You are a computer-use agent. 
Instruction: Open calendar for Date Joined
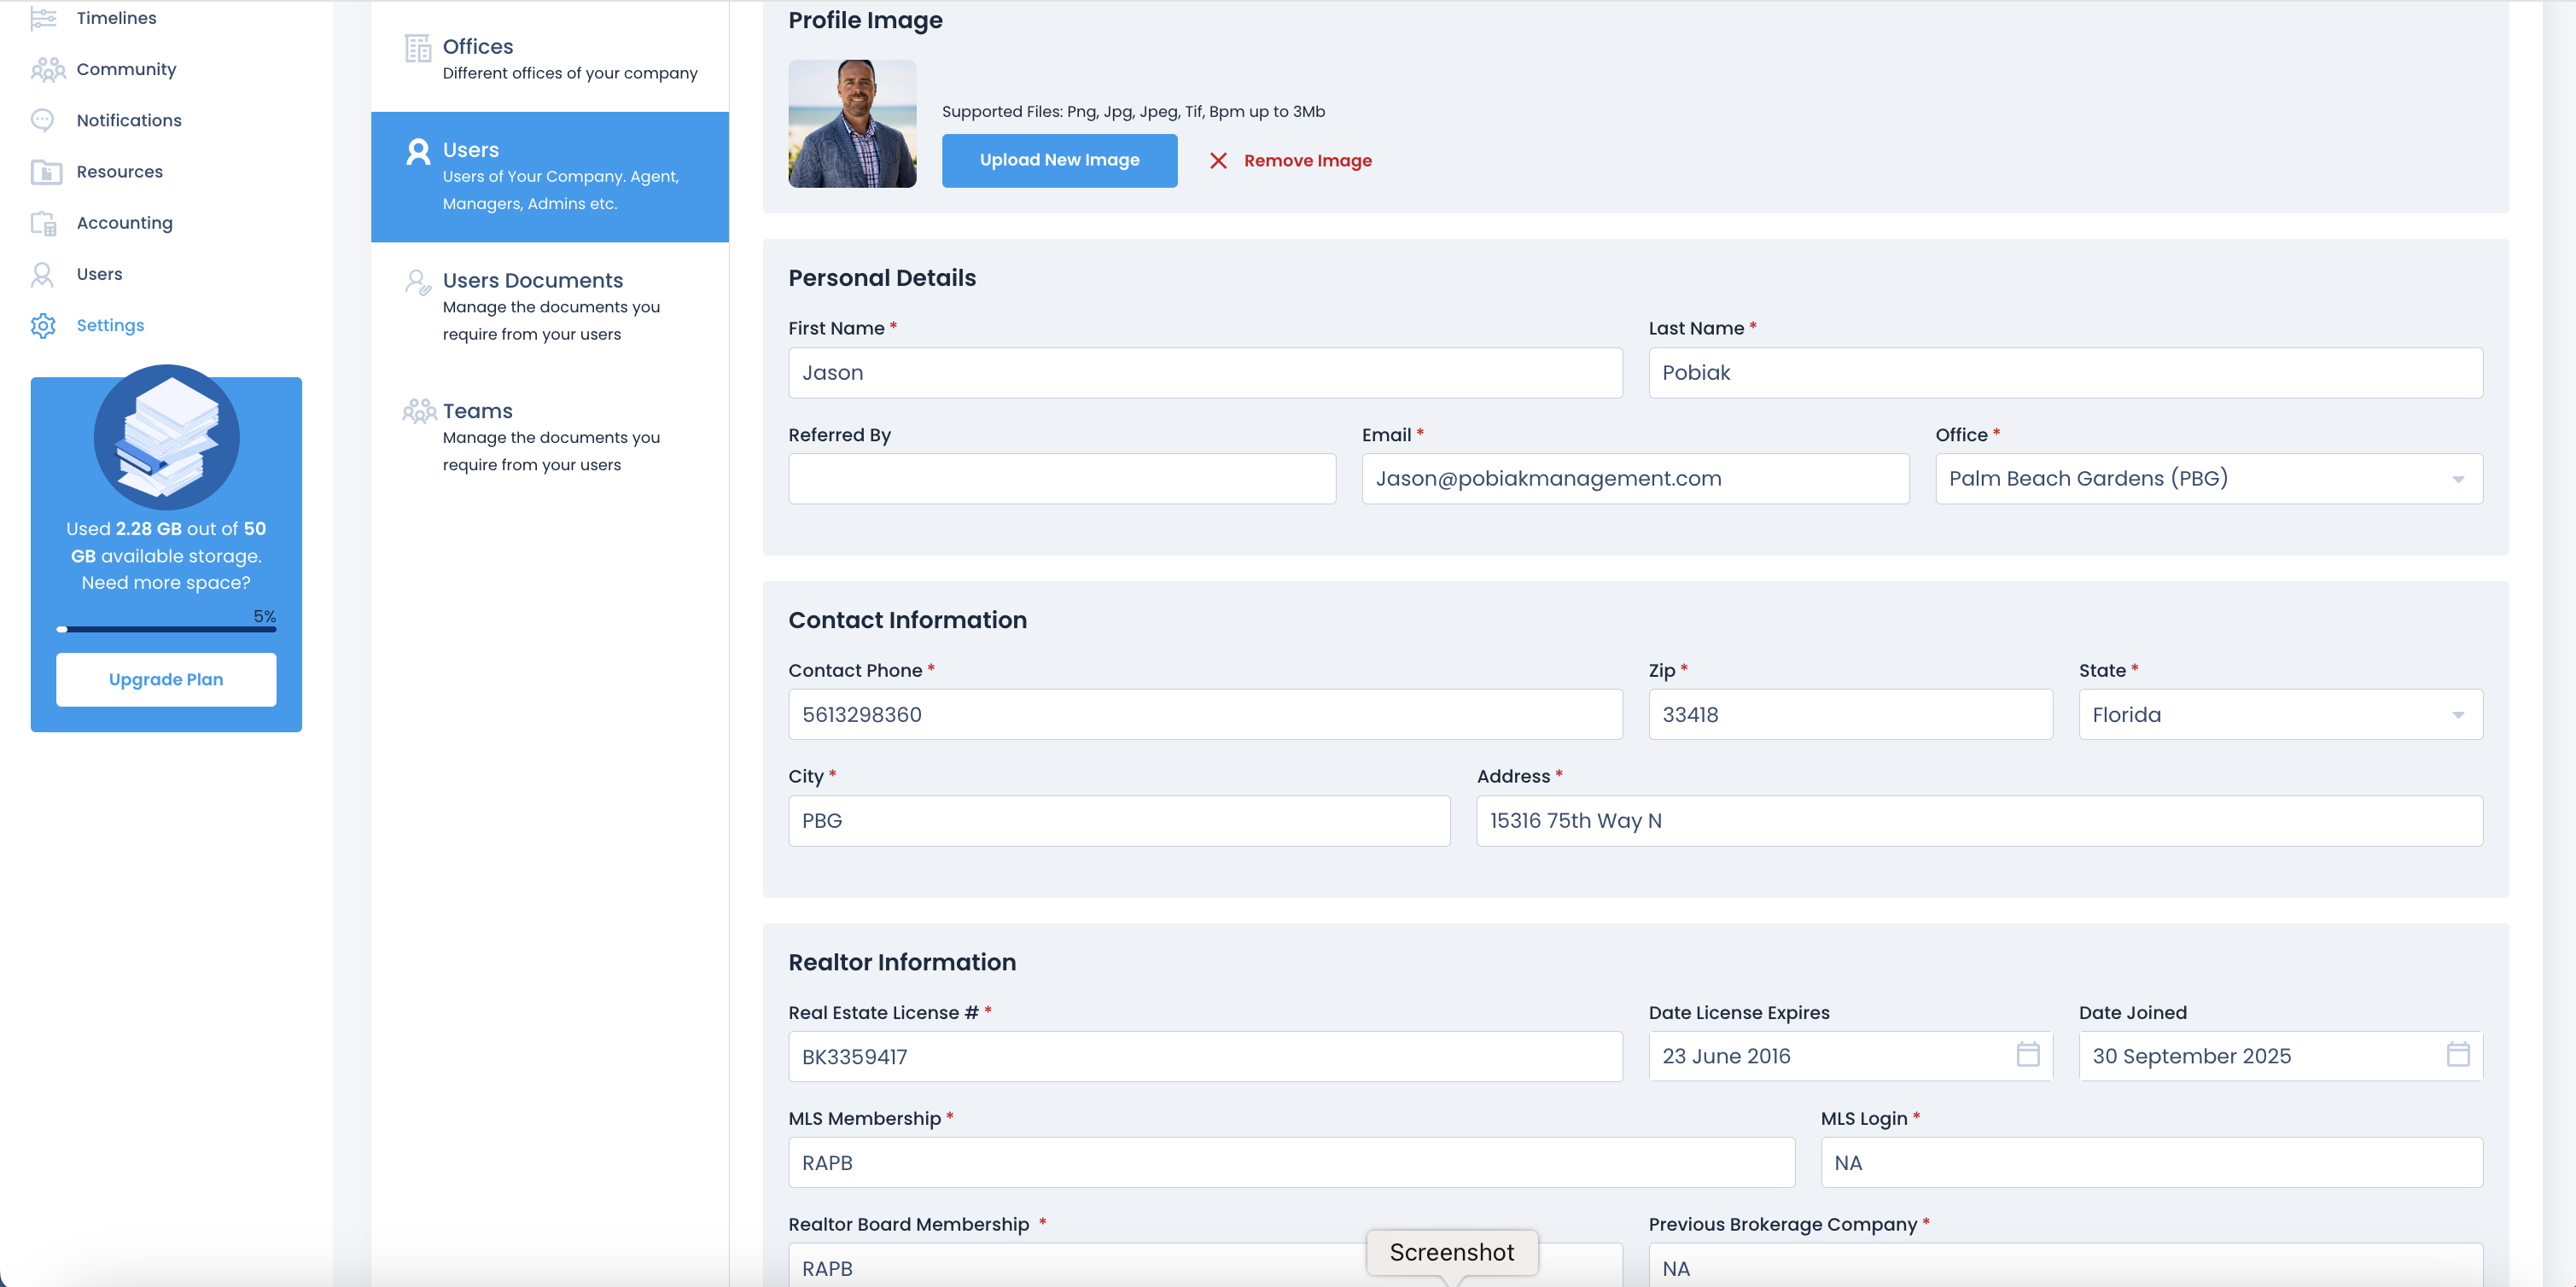(x=2458, y=1054)
